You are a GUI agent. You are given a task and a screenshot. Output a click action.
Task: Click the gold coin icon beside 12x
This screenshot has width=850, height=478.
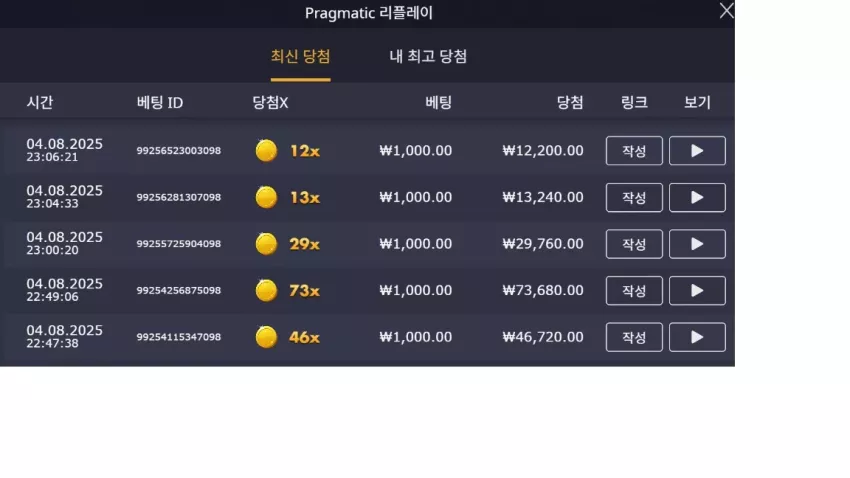[266, 151]
